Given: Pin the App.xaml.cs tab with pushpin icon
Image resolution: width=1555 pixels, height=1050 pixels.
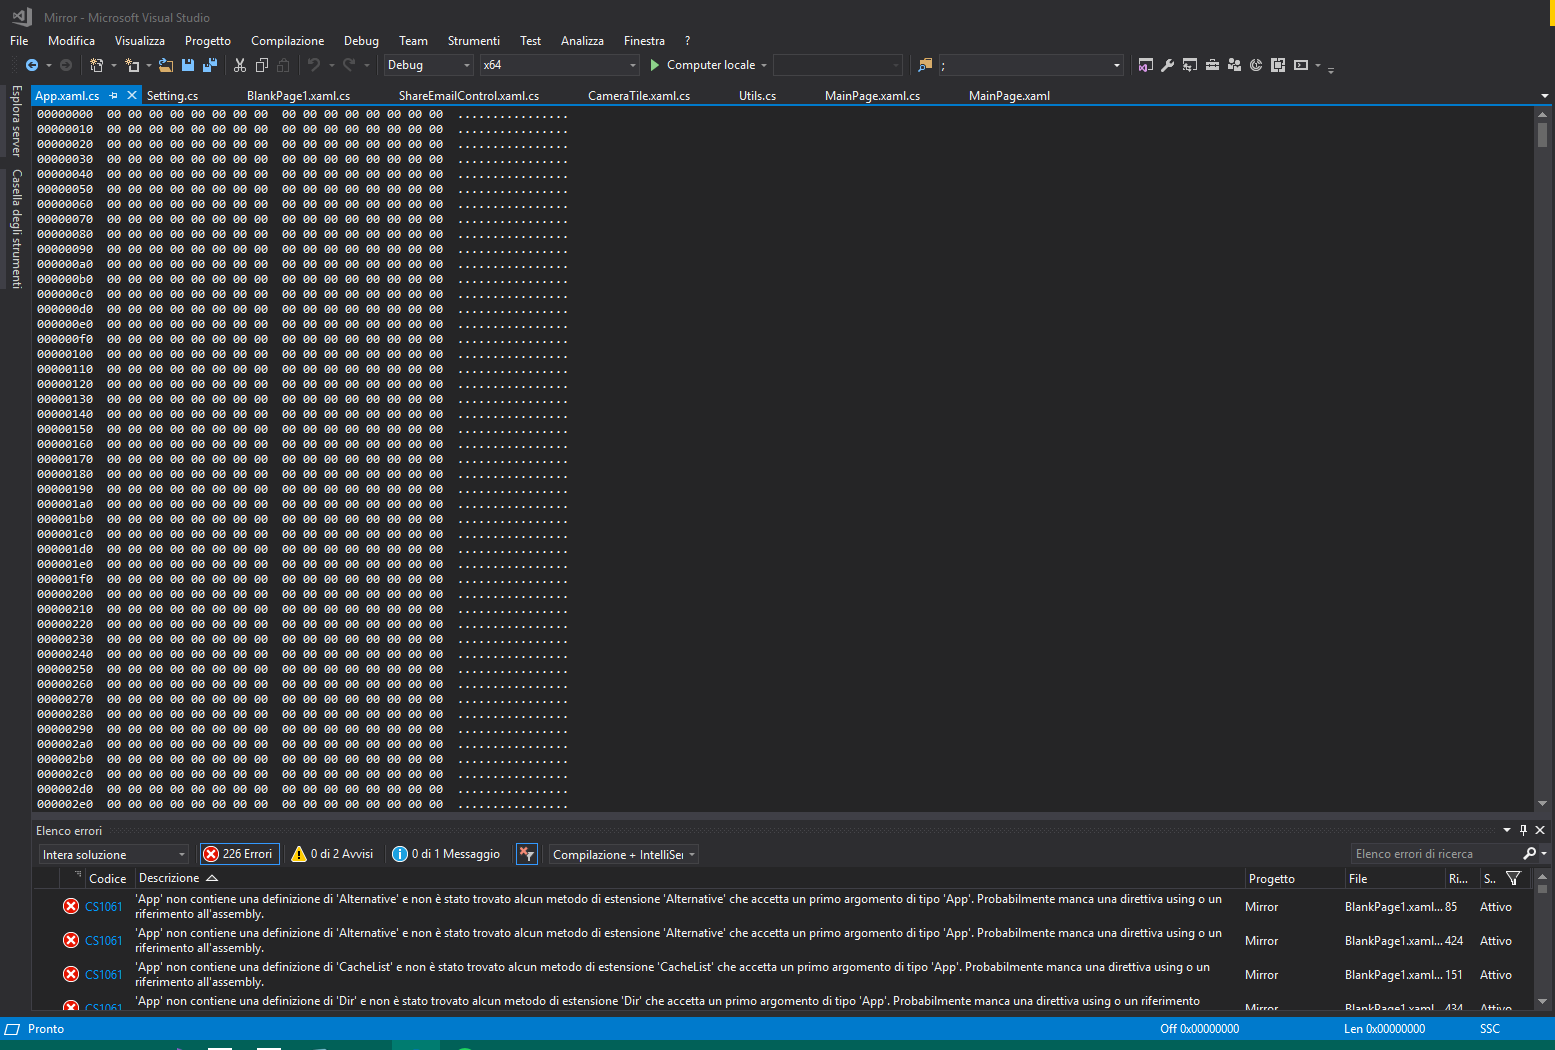Looking at the screenshot, I should 114,96.
